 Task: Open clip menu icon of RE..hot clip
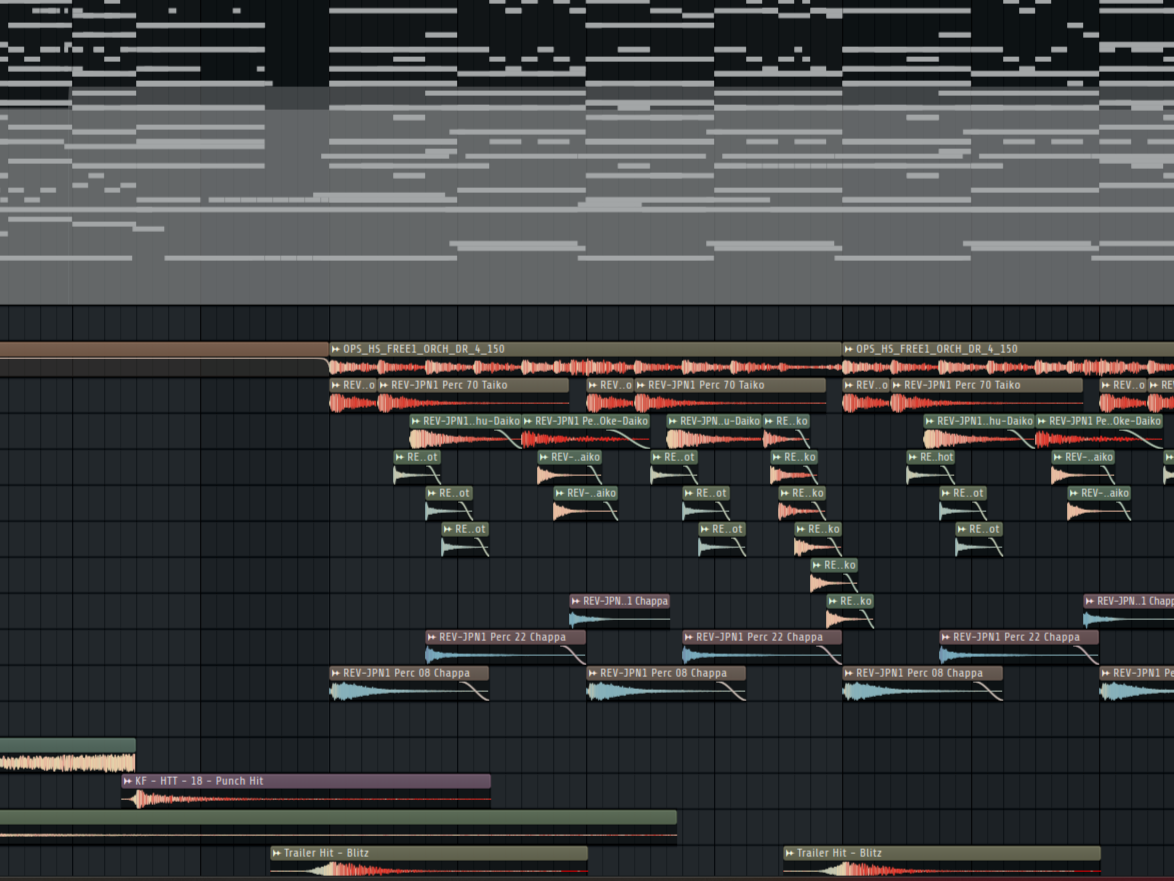(913, 457)
